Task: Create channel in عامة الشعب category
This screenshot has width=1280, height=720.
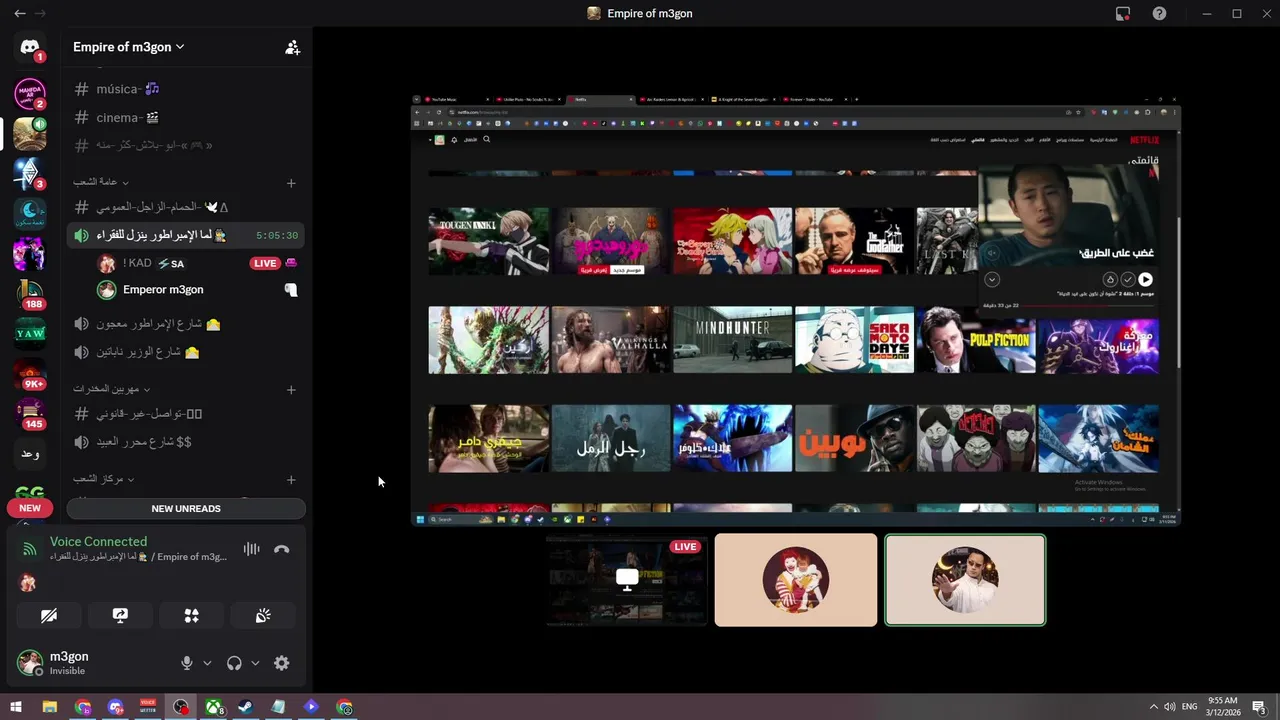Action: 291,183
